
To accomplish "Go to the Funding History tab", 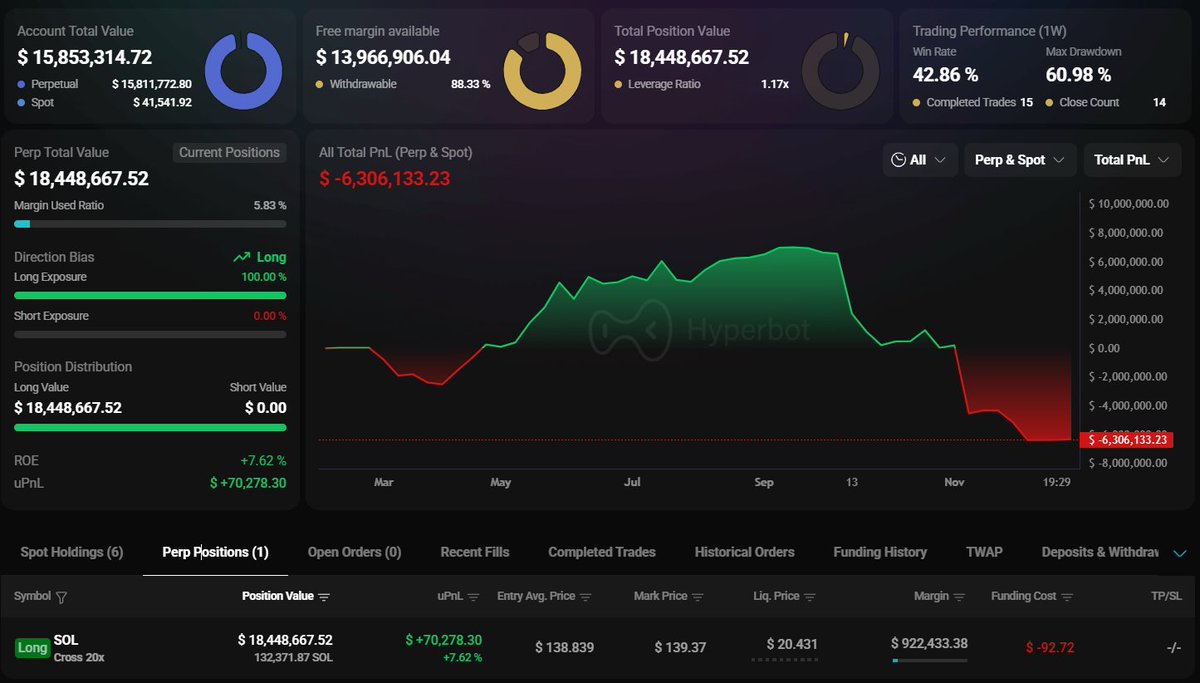I will 880,552.
